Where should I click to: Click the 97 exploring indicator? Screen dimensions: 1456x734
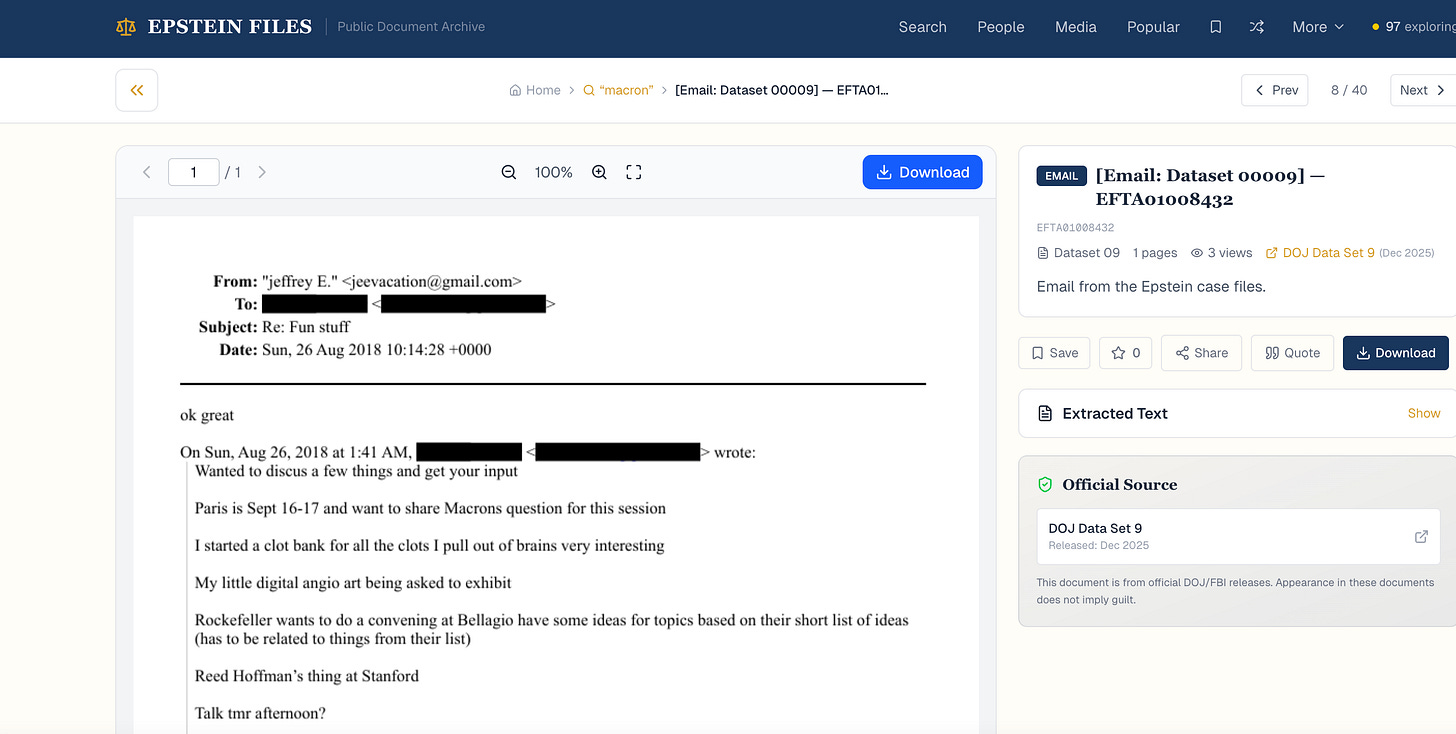(1414, 27)
